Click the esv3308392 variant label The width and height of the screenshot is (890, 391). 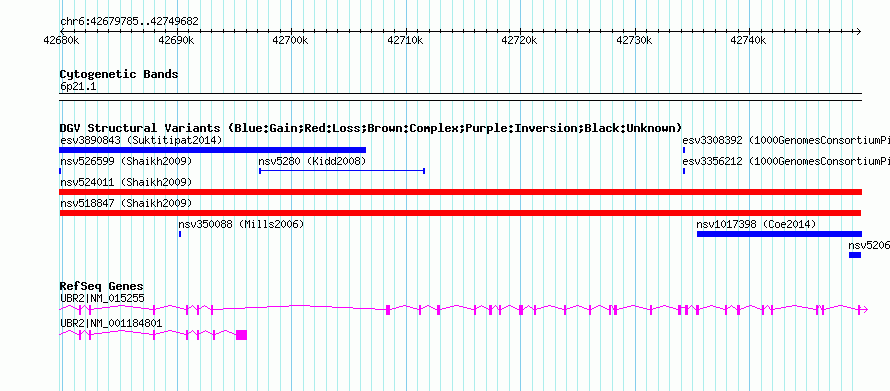[786, 140]
